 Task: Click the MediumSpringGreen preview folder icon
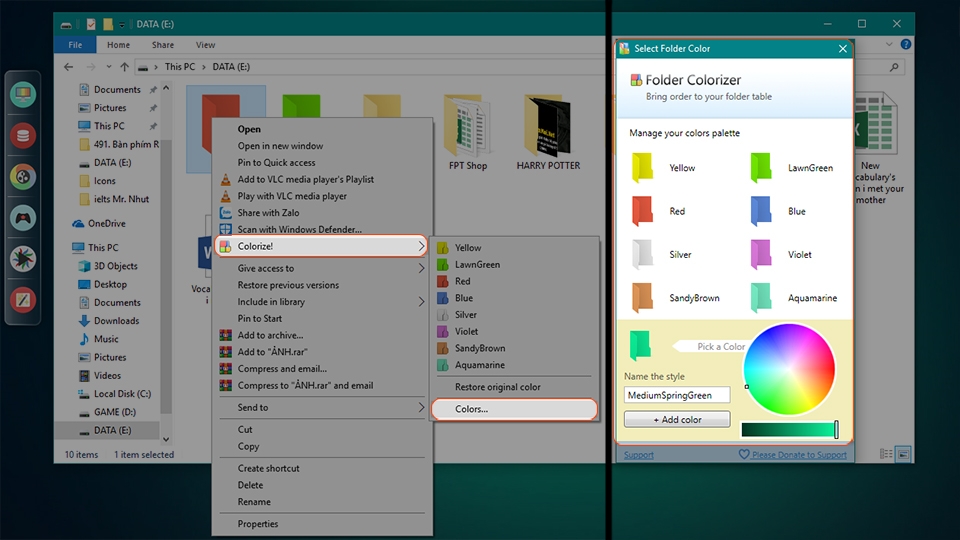point(640,345)
